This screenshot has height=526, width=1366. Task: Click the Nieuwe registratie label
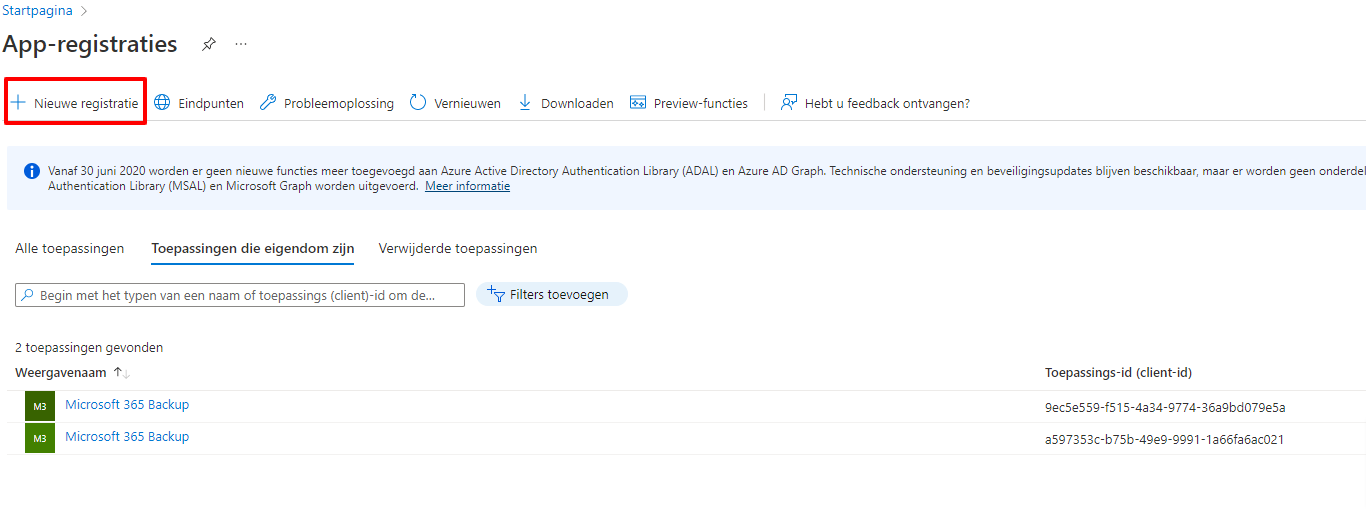click(x=86, y=103)
